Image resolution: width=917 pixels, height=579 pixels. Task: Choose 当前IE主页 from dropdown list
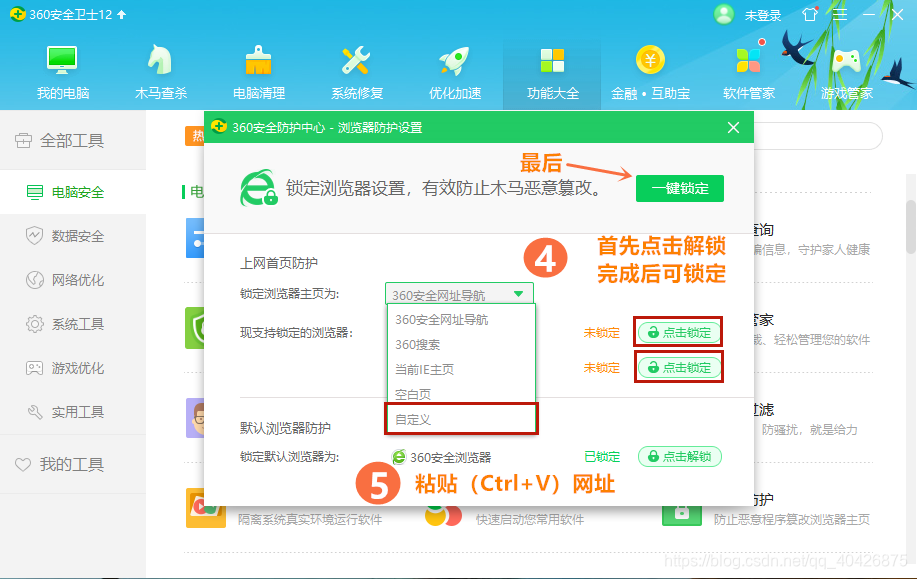461,370
